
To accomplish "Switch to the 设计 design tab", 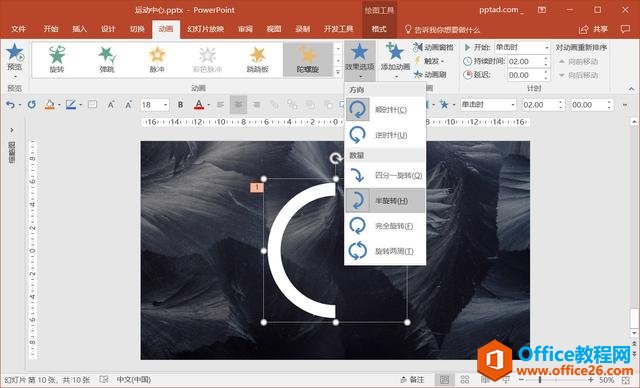I will tap(108, 29).
